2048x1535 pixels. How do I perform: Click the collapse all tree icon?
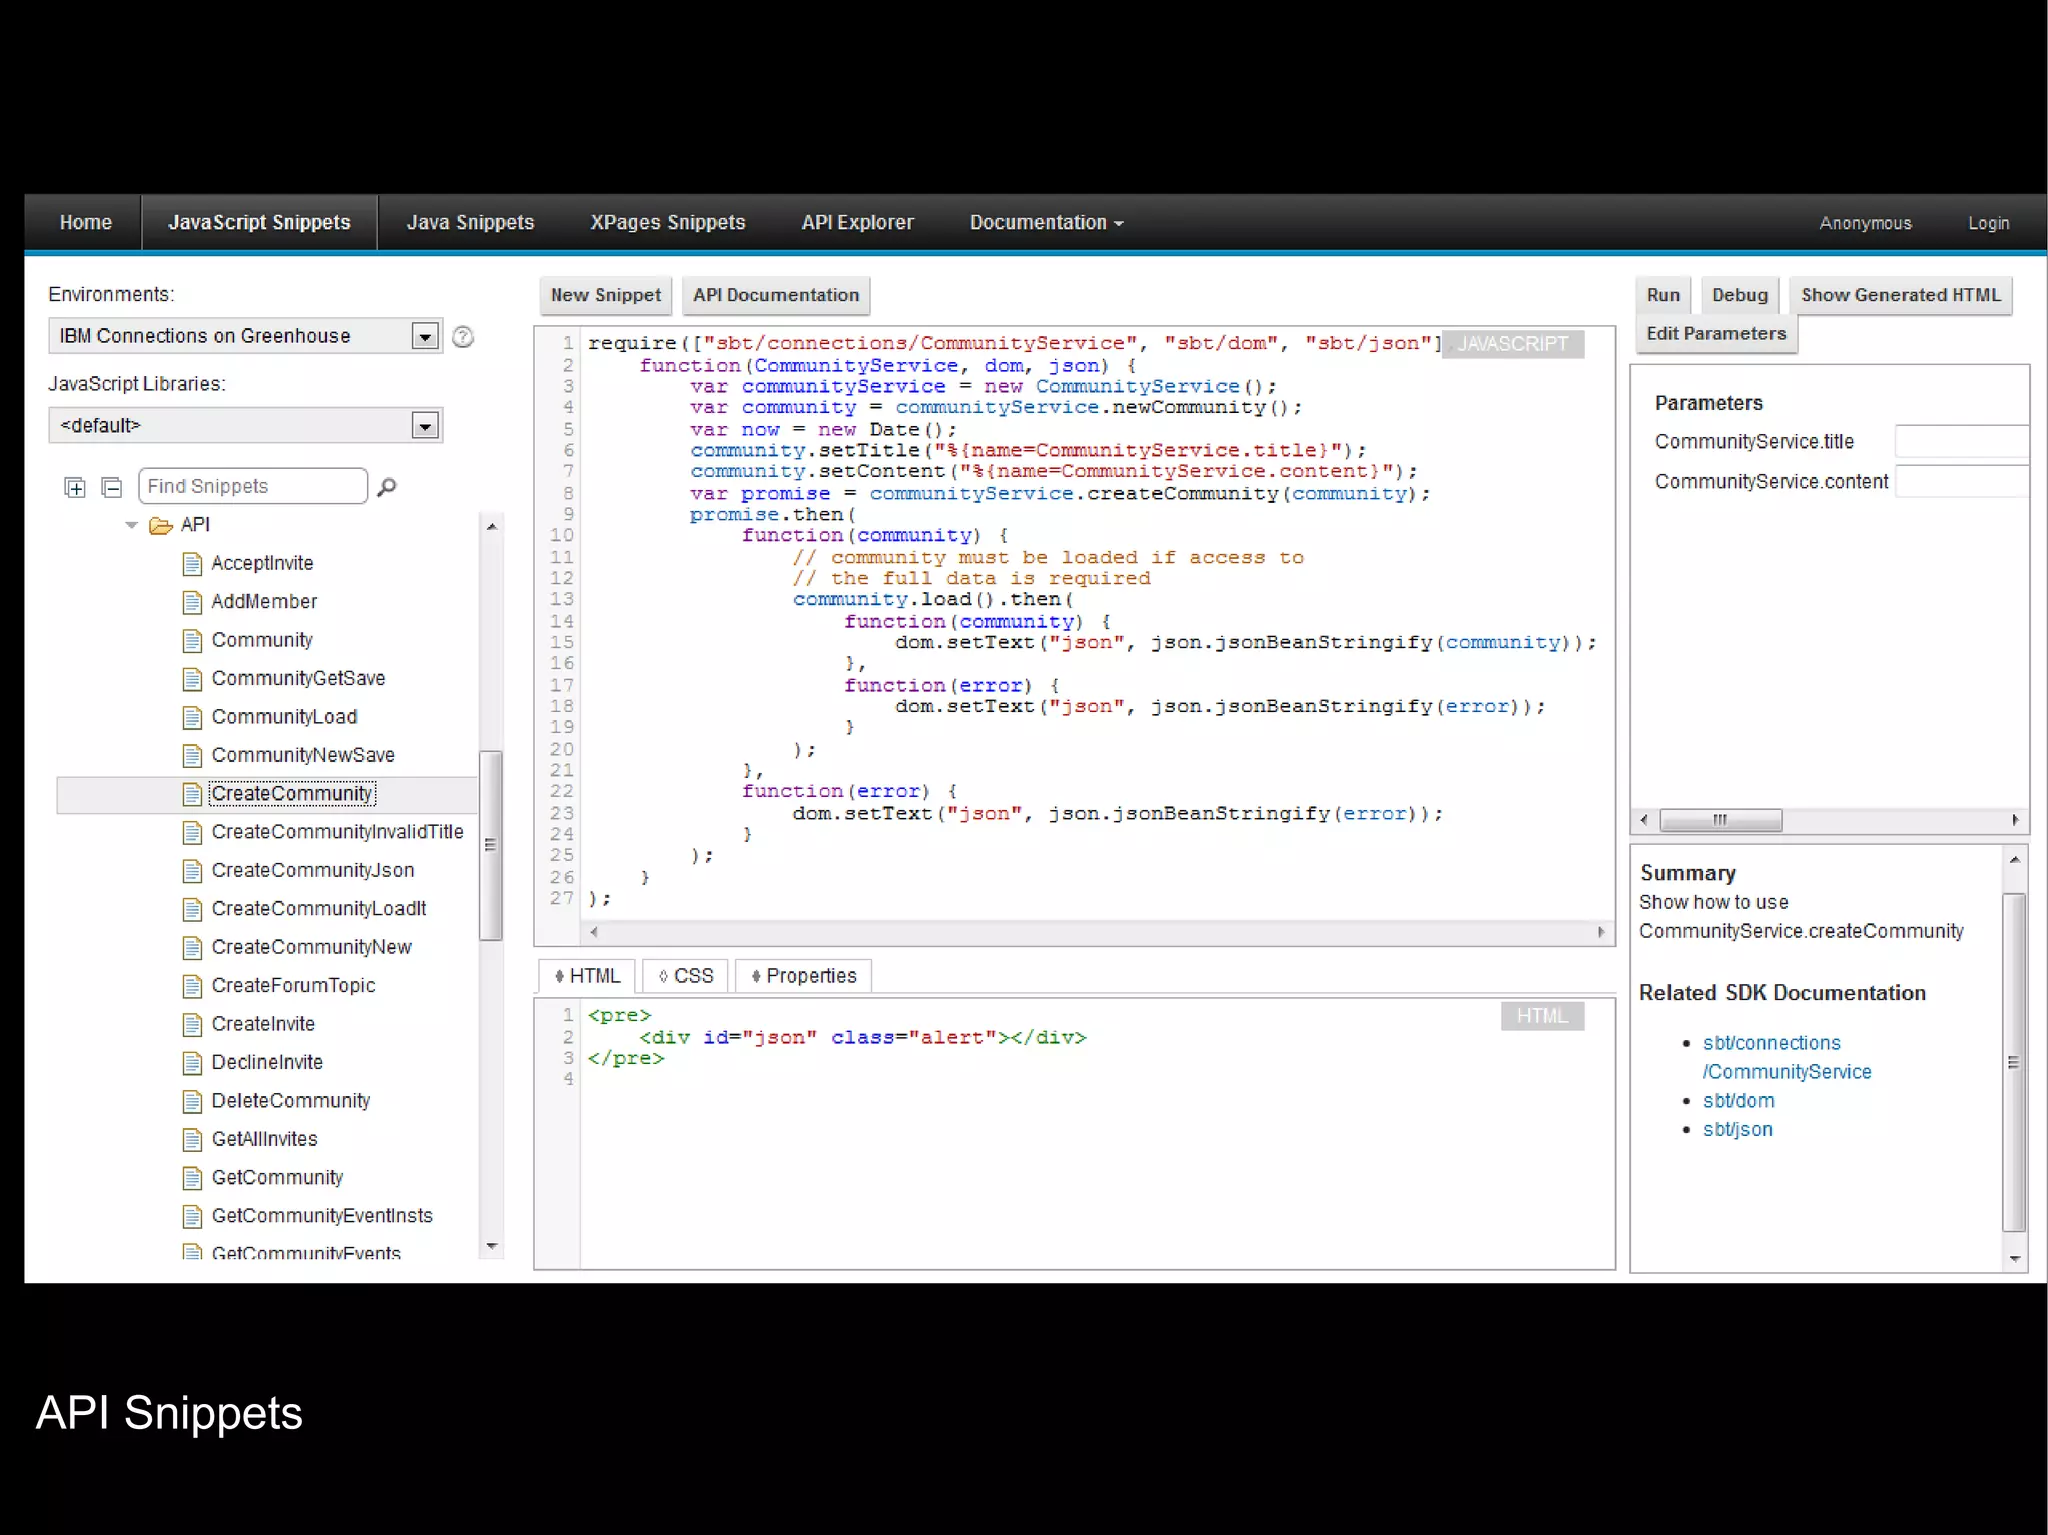coord(112,488)
